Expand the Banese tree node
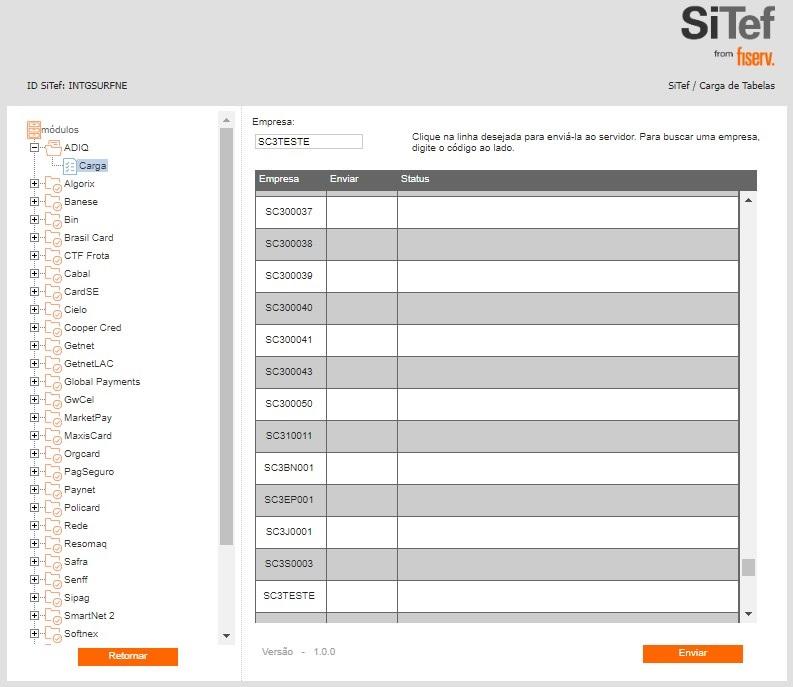793x687 pixels. (x=34, y=202)
